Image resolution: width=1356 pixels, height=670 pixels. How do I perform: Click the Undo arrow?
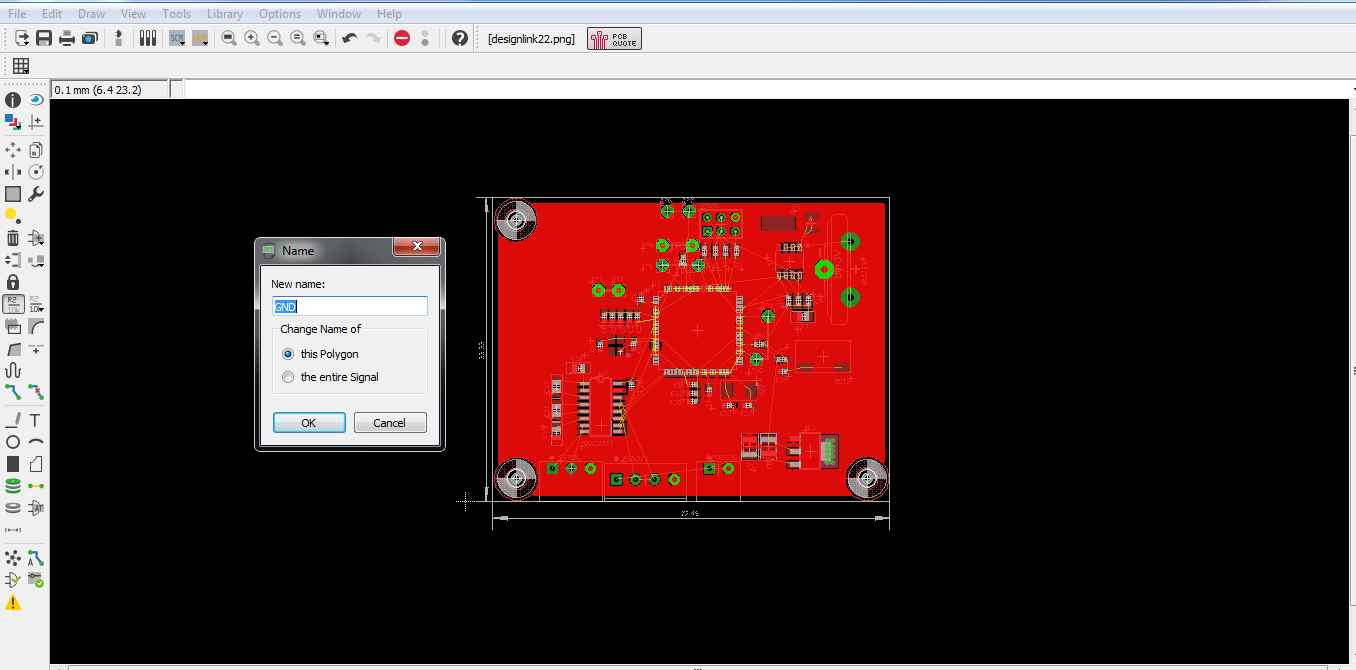click(349, 38)
